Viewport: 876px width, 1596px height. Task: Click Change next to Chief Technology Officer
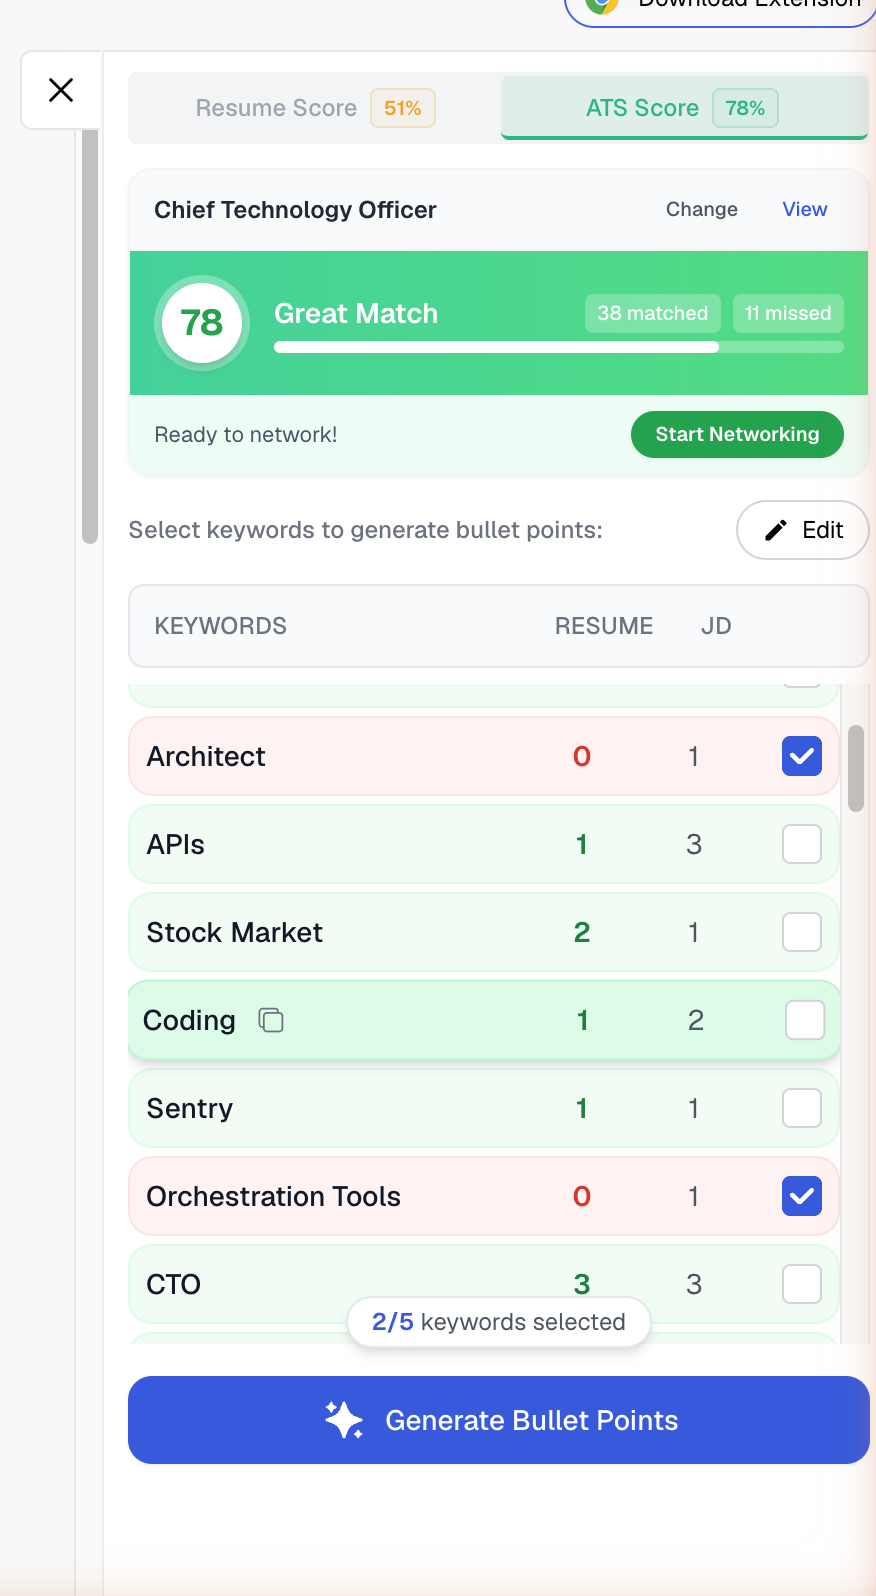pyautogui.click(x=701, y=209)
